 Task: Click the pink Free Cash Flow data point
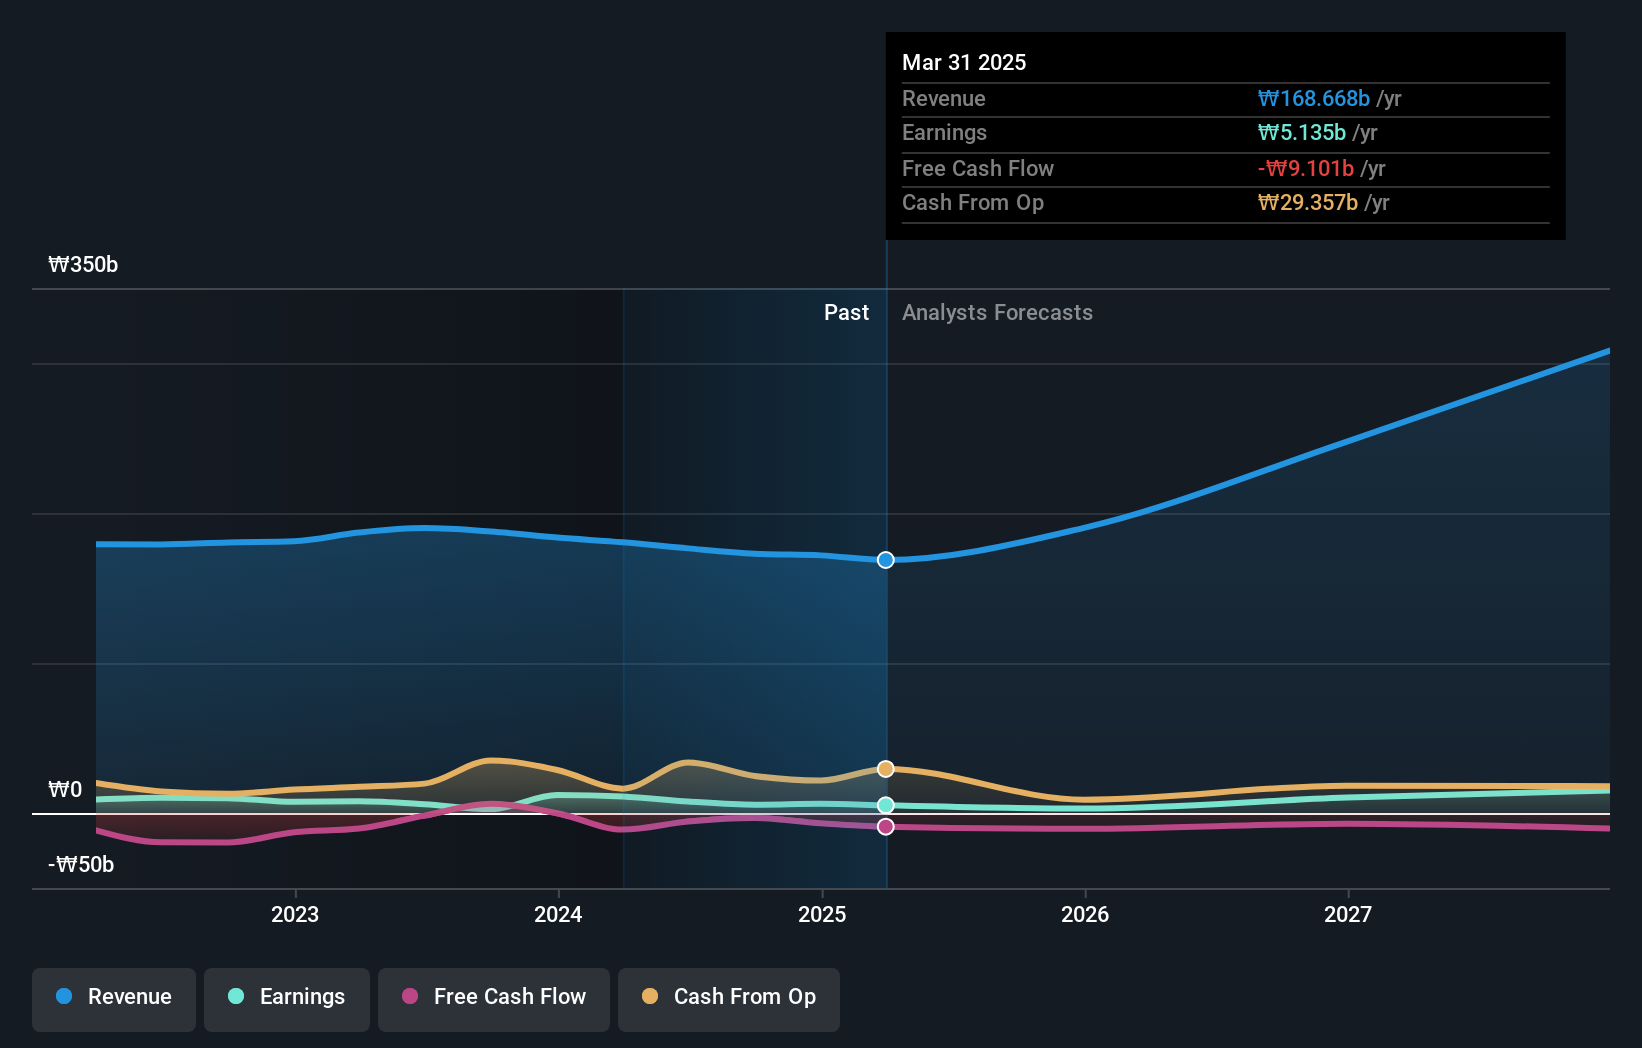(886, 827)
